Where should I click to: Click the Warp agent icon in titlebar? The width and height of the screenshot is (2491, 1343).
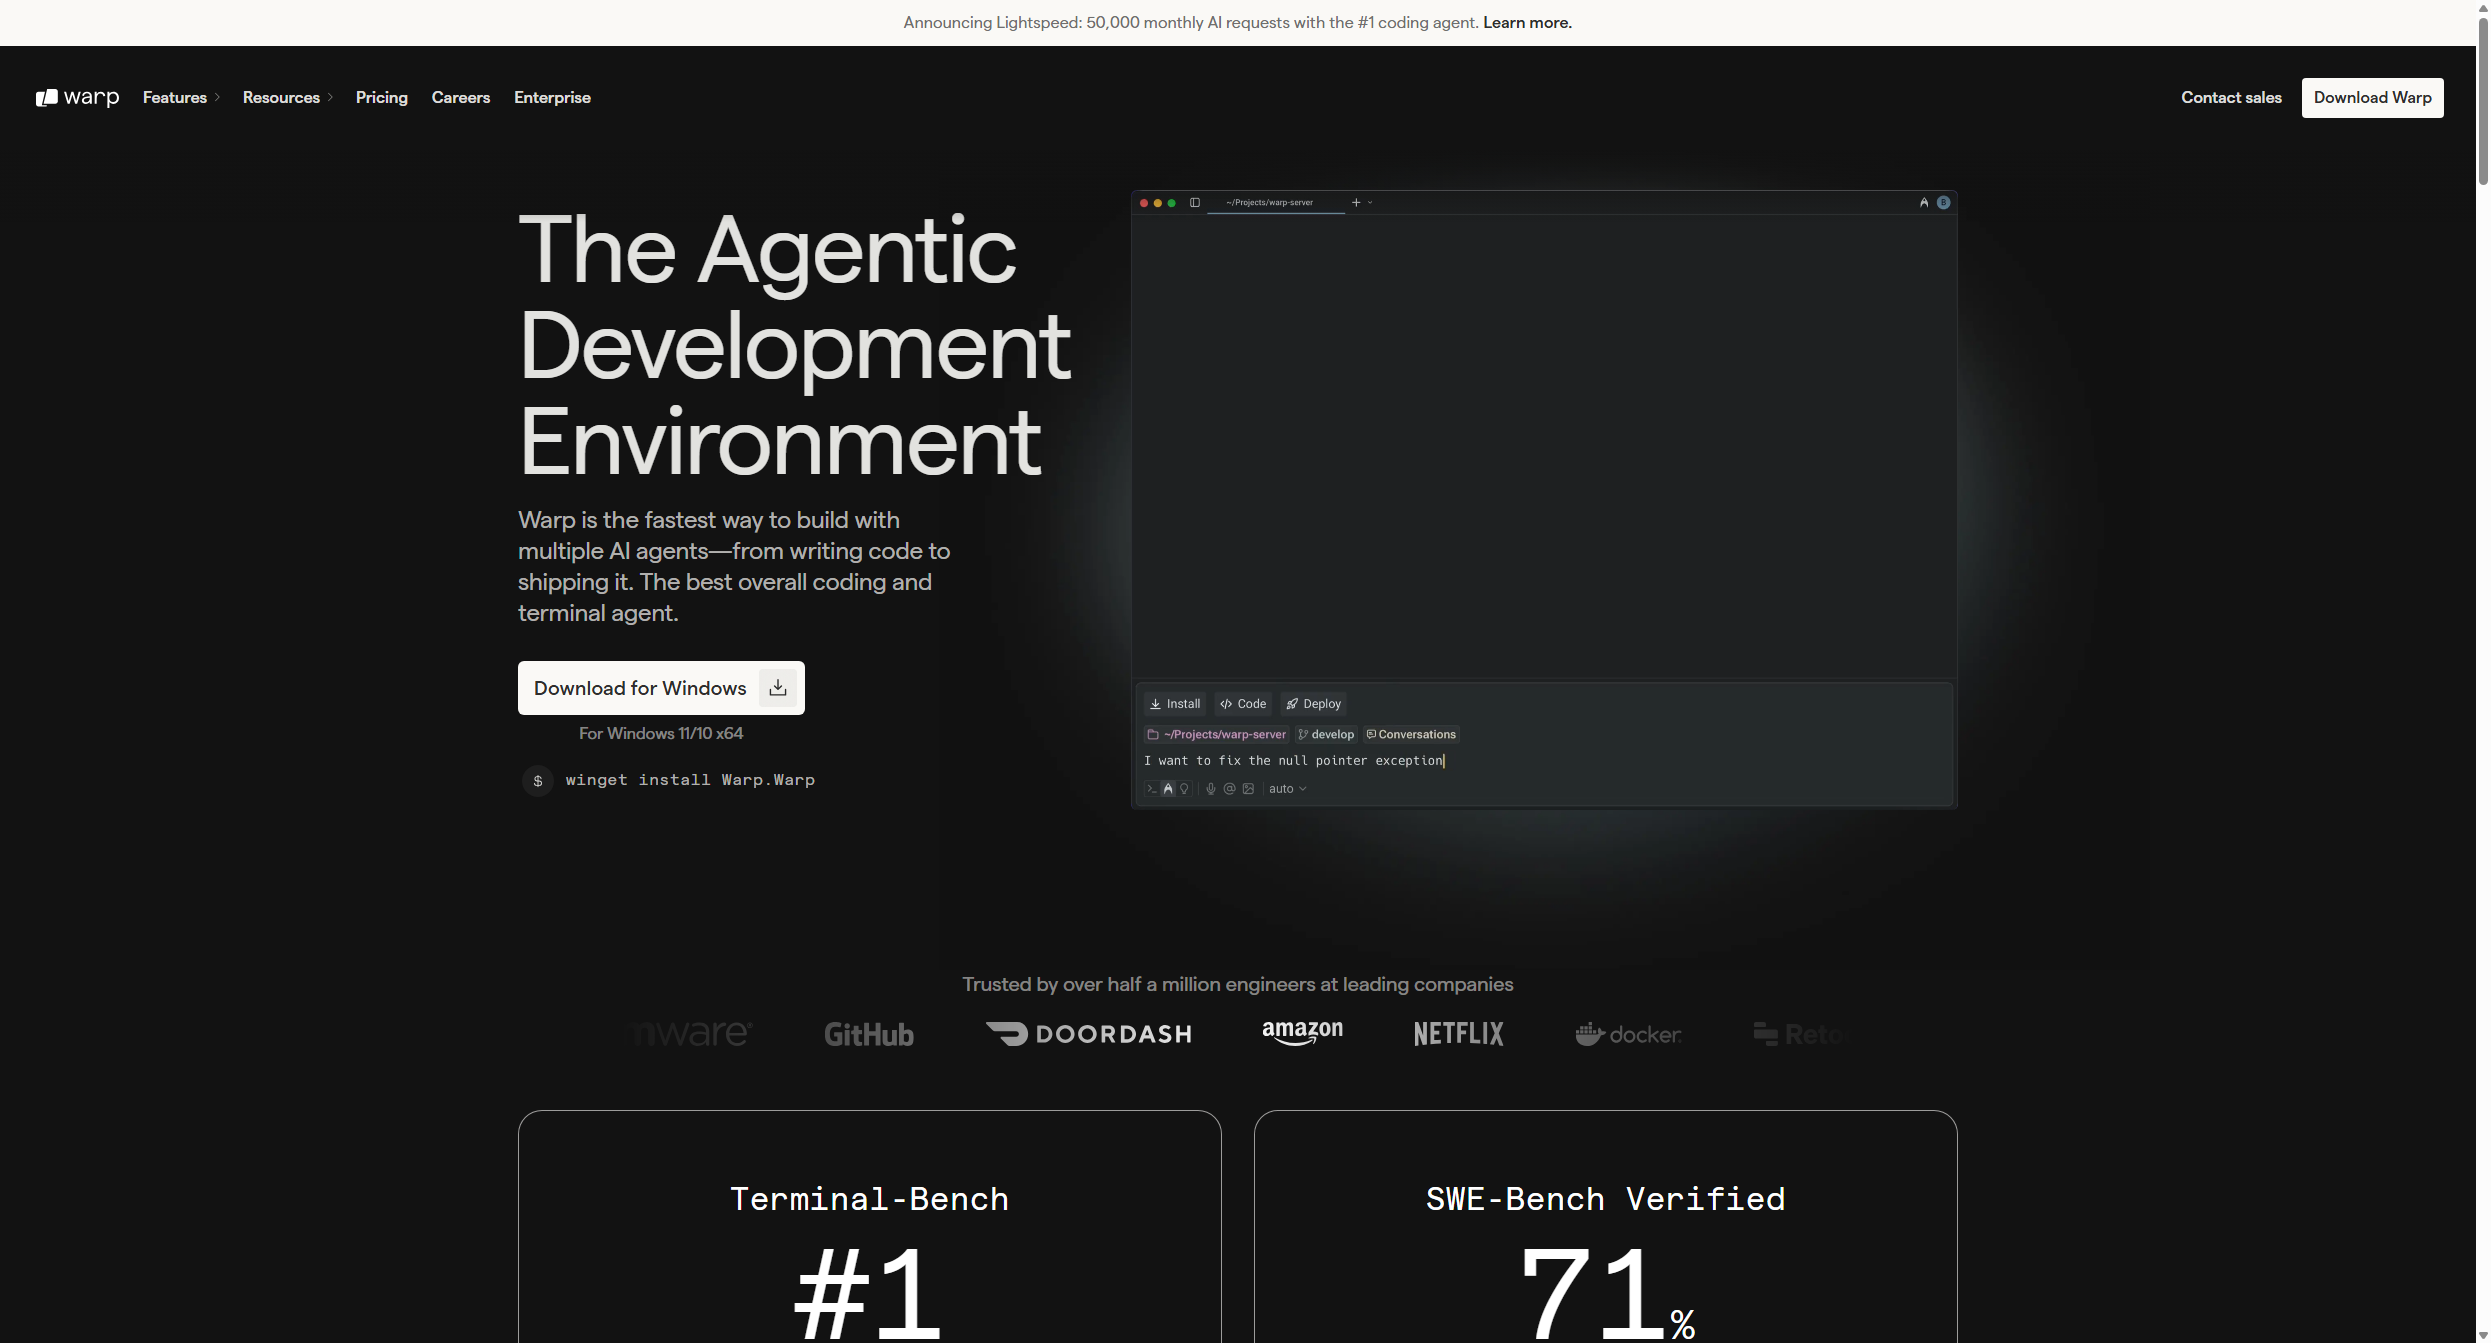click(1924, 202)
